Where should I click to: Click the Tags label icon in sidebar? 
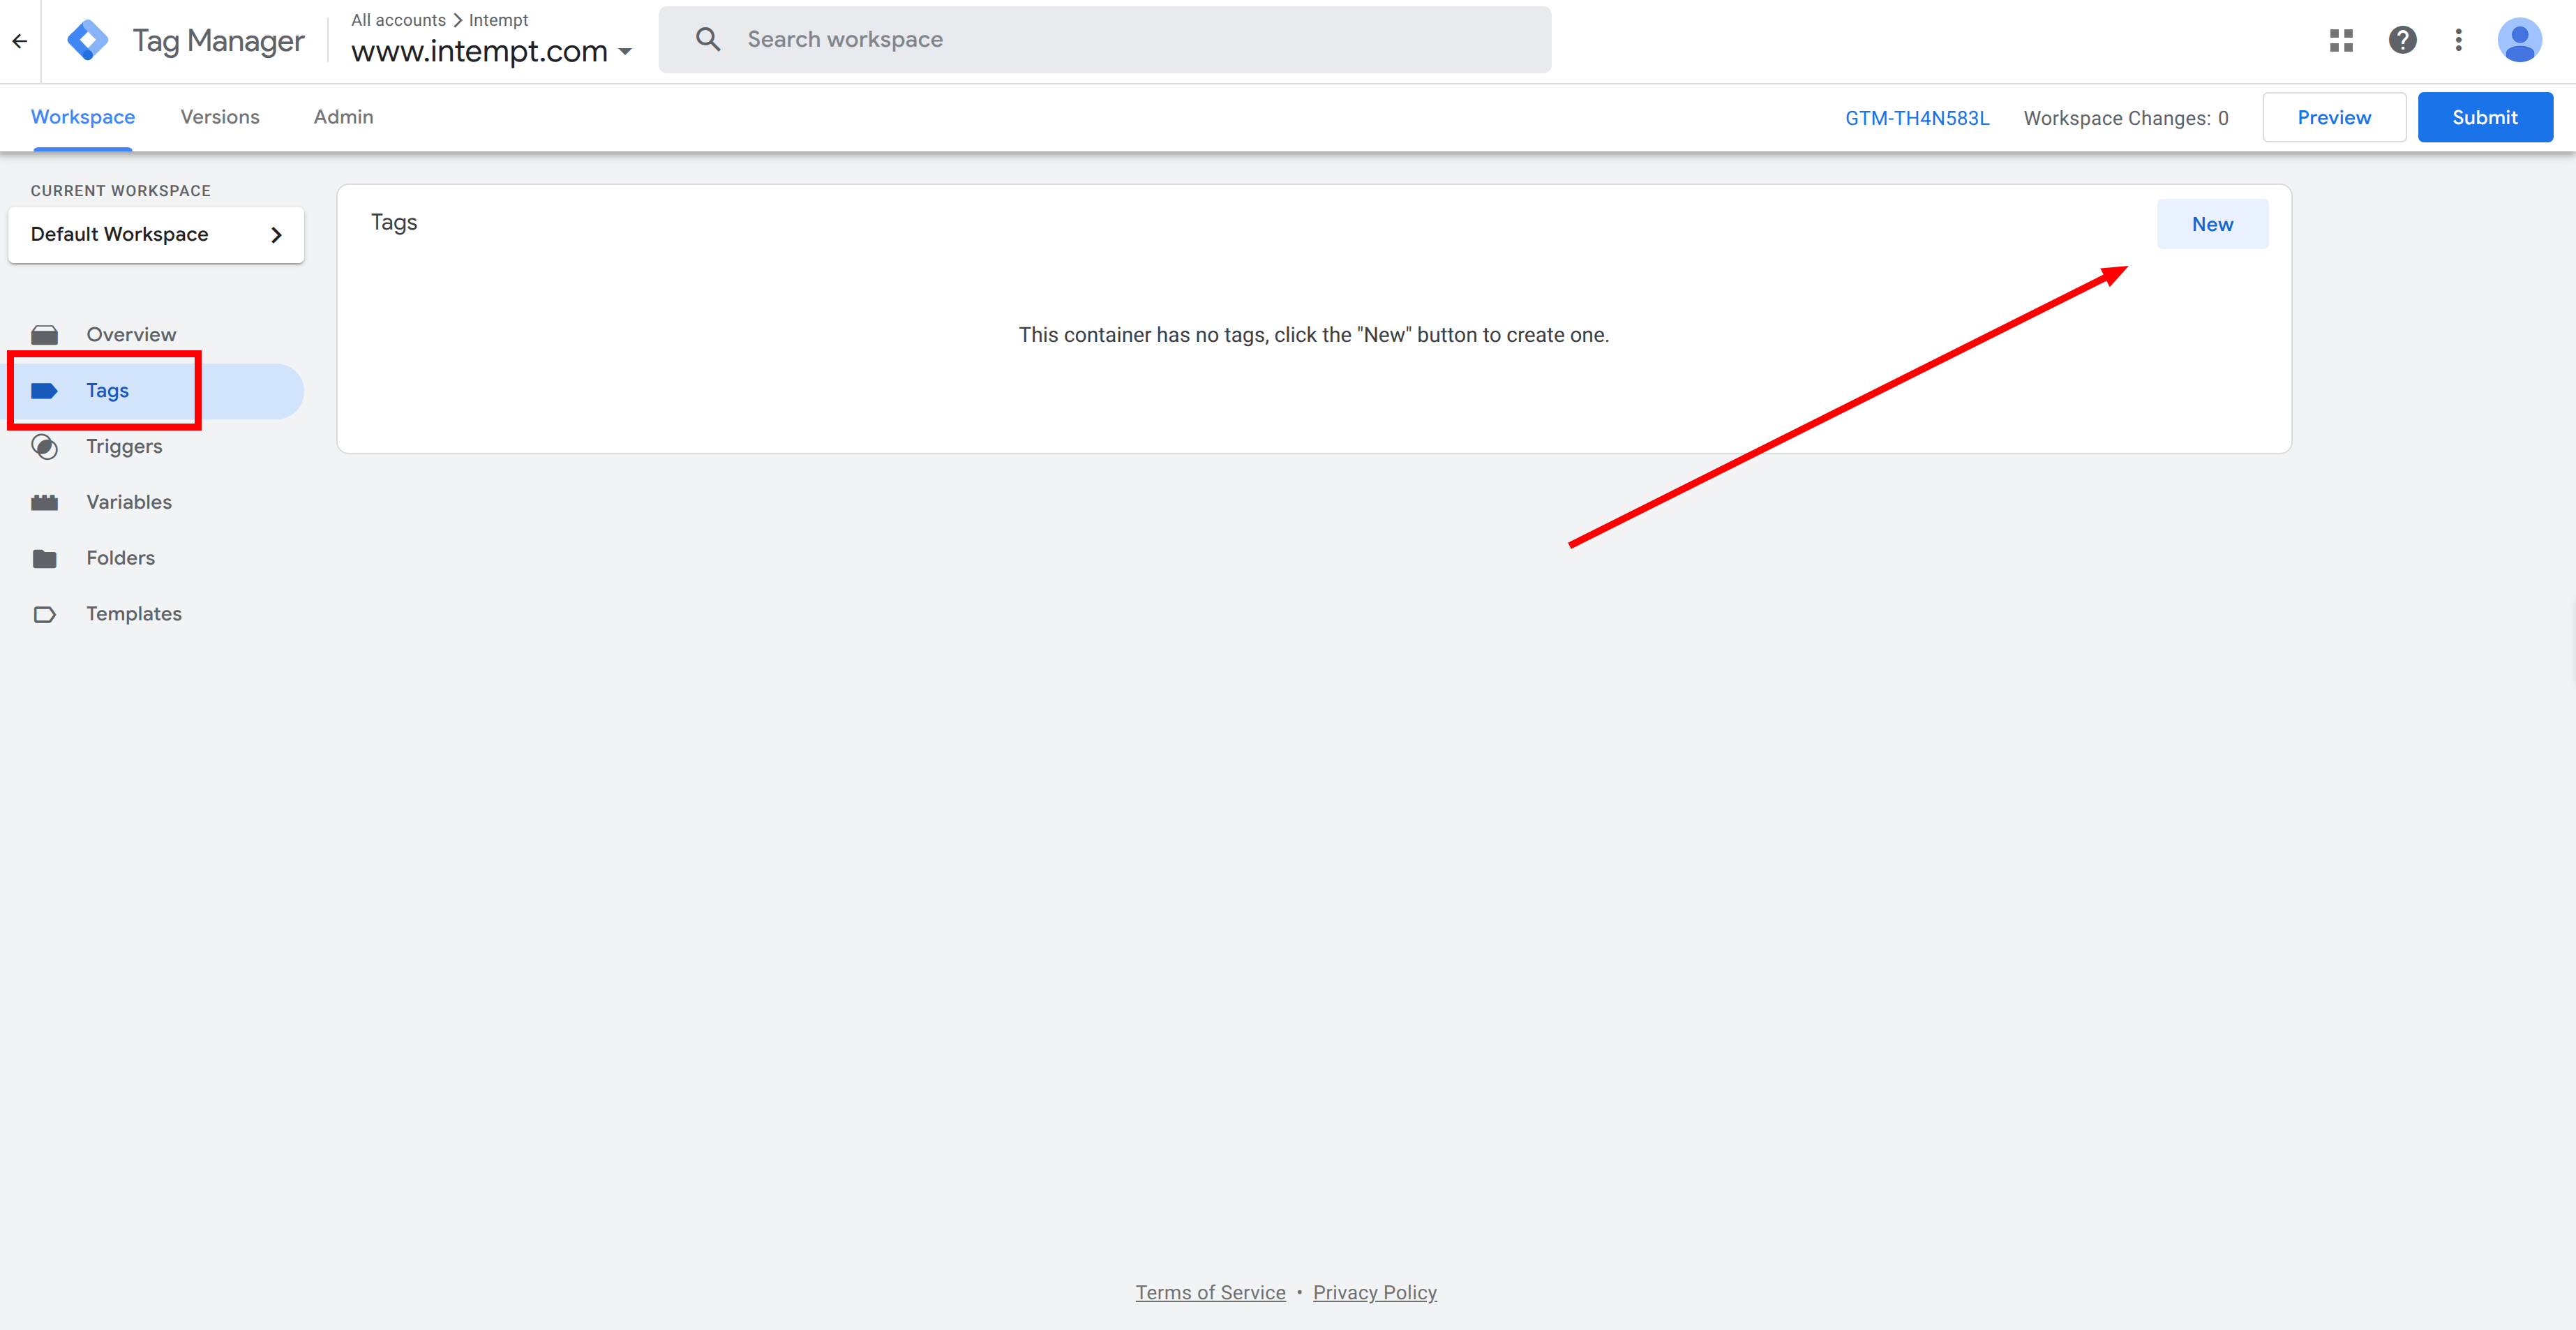click(x=44, y=390)
